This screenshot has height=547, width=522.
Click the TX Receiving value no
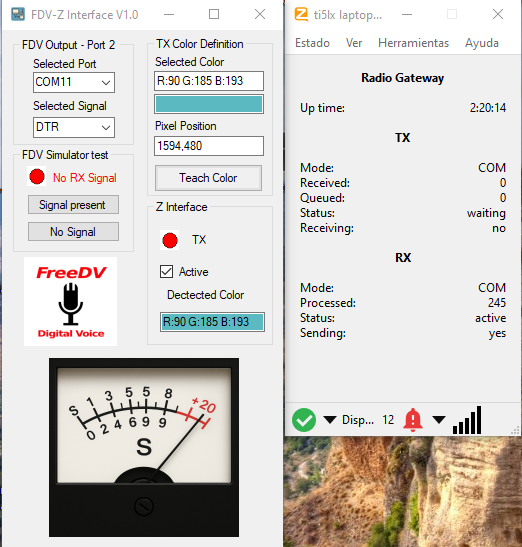(499, 228)
